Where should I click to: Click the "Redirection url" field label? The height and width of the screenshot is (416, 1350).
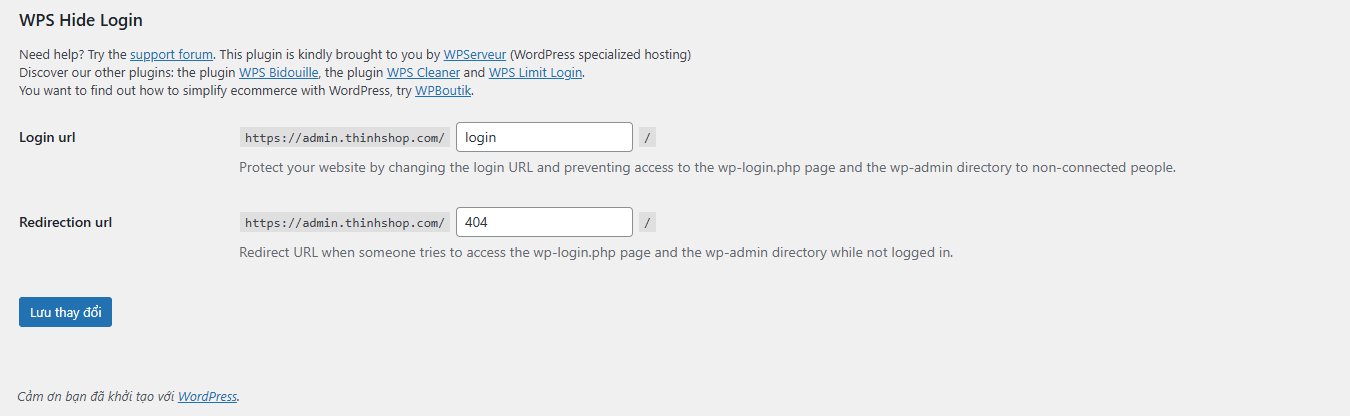coord(65,222)
